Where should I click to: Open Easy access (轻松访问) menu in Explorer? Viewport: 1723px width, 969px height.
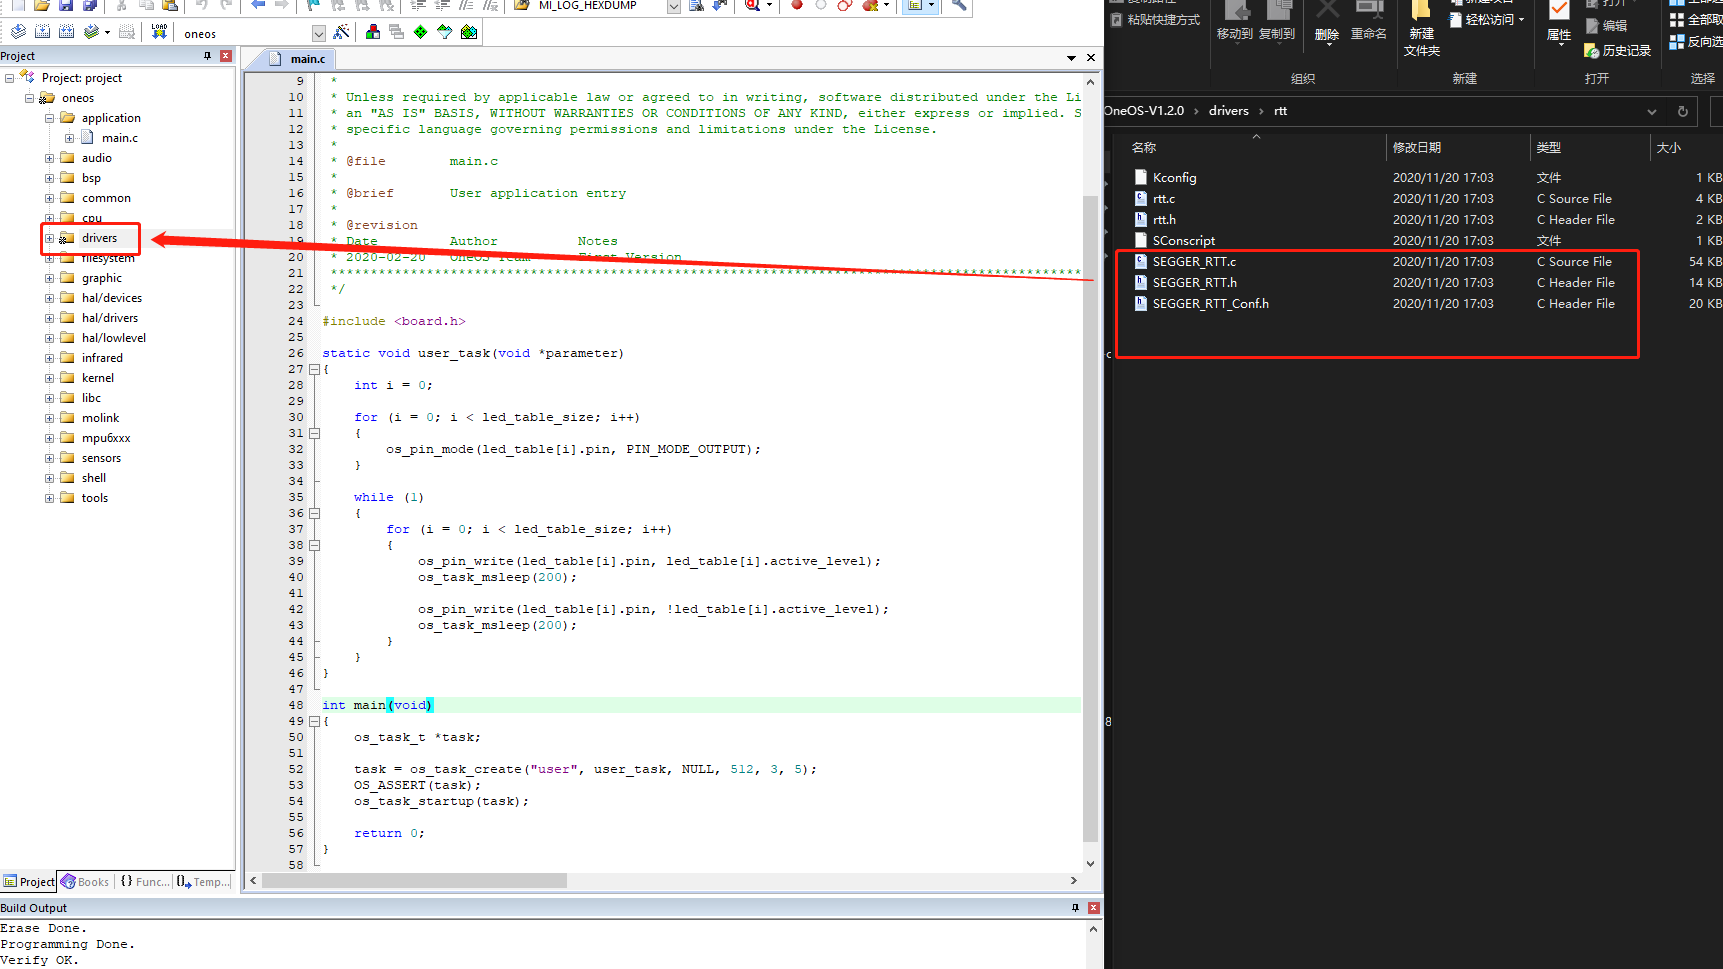pos(1487,20)
